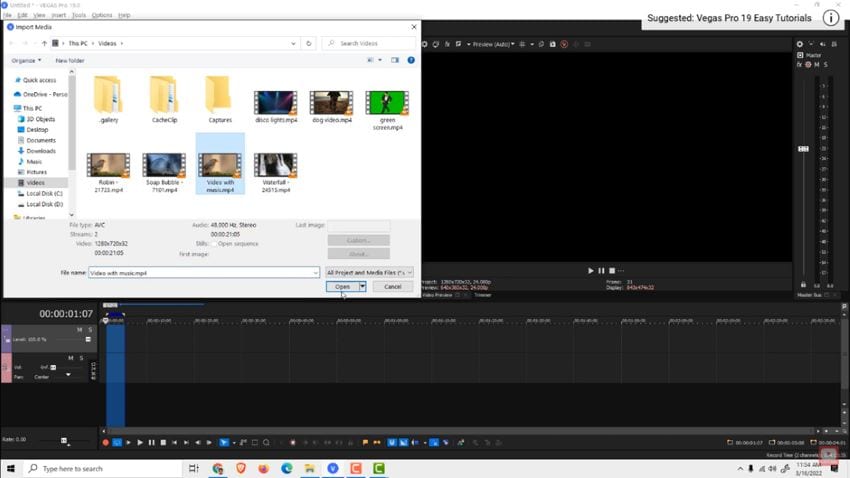Click the dialog help question mark icon

[411, 60]
